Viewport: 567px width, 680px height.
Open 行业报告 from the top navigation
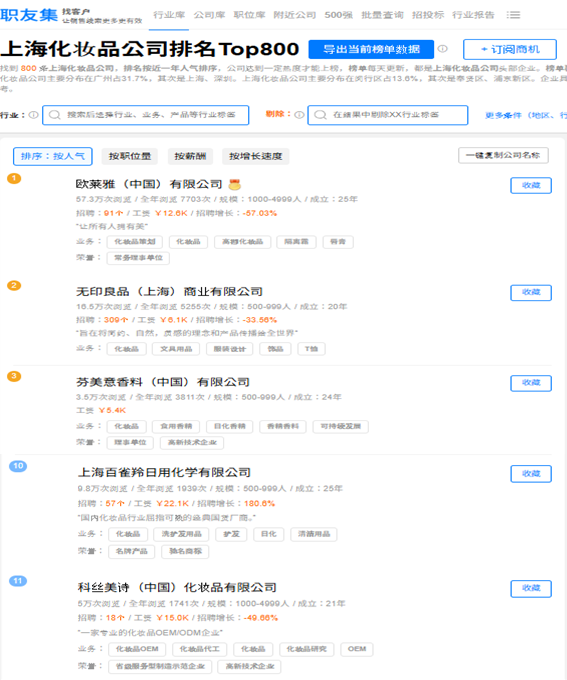pyautogui.click(x=473, y=15)
